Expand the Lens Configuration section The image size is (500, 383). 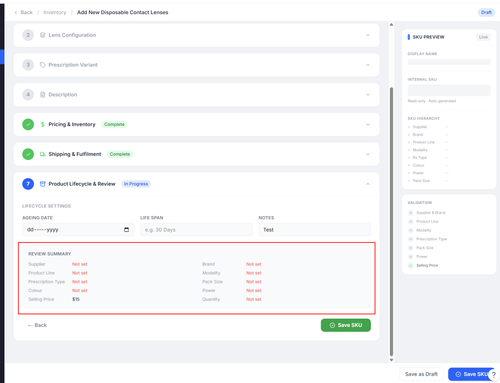pos(368,35)
